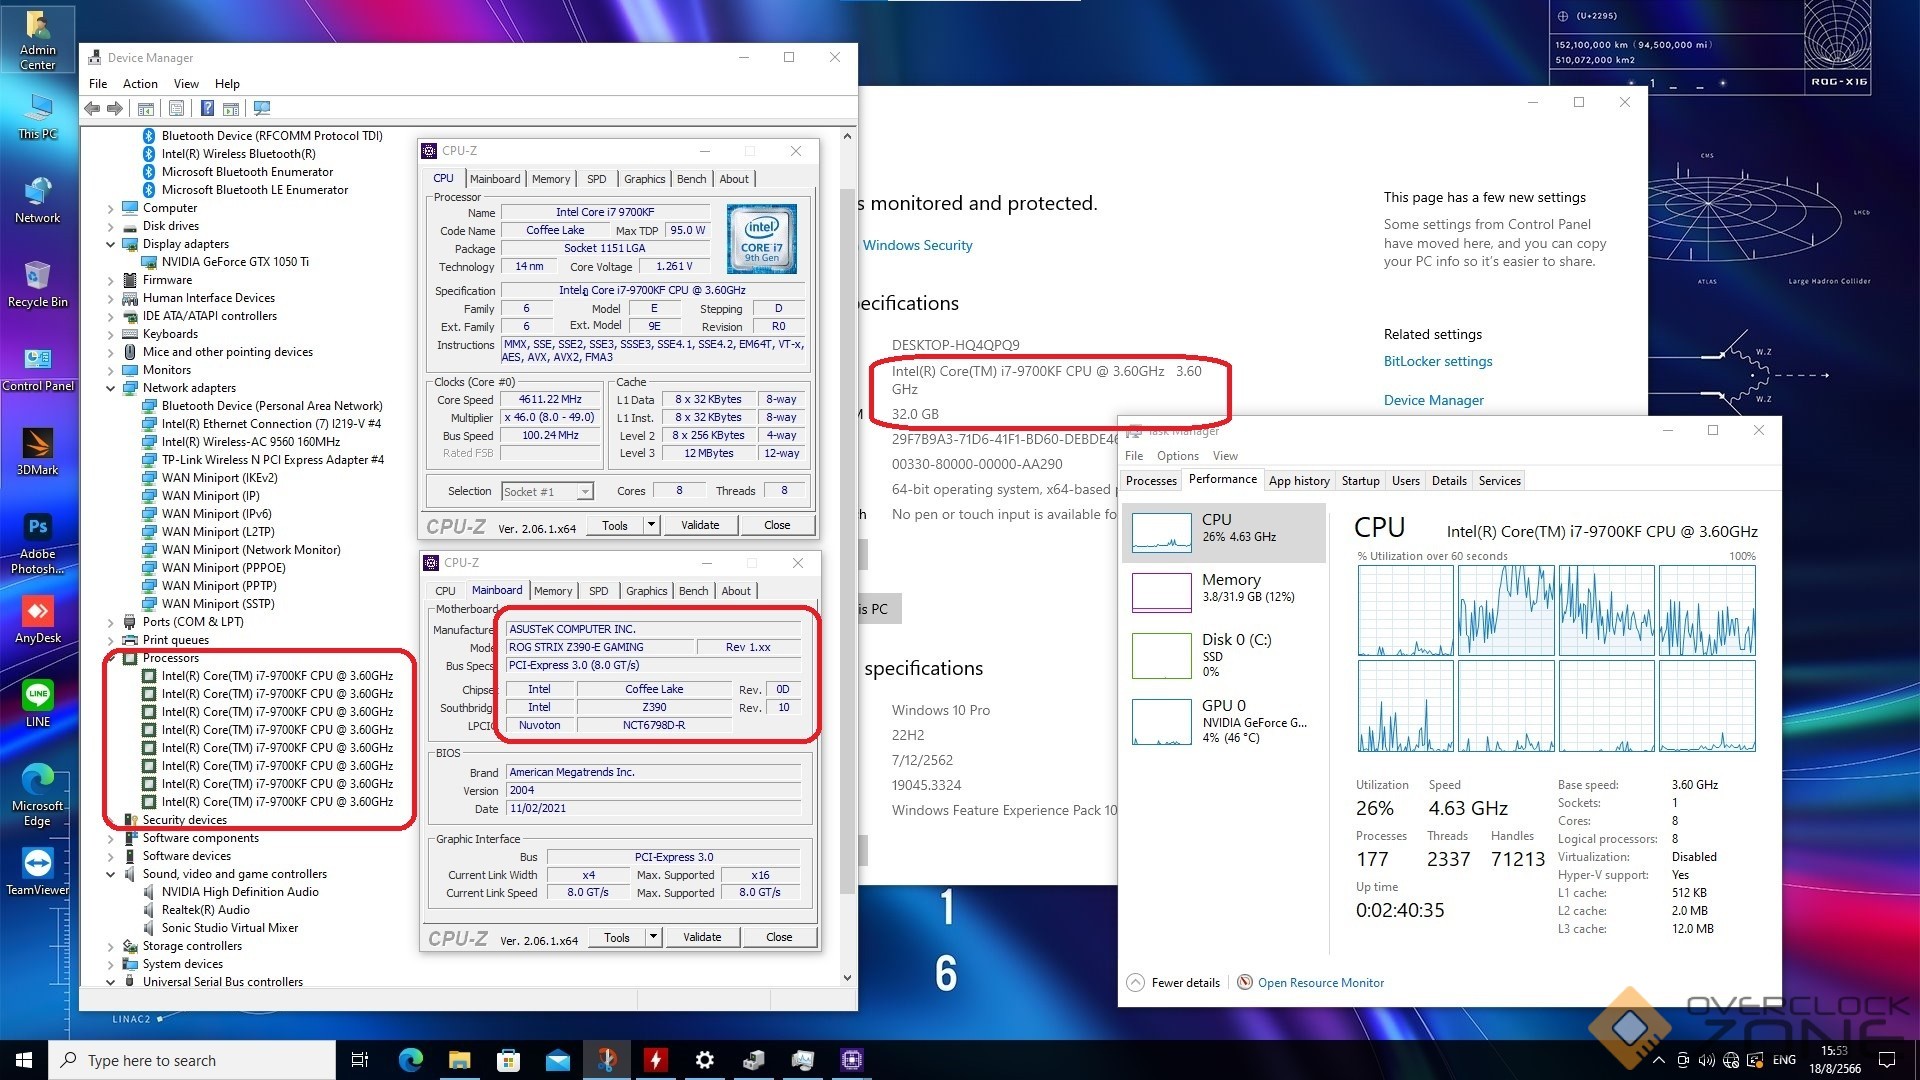The image size is (1920, 1080).
Task: Click the Validate button in top CPU-Z window
Action: pos(700,525)
